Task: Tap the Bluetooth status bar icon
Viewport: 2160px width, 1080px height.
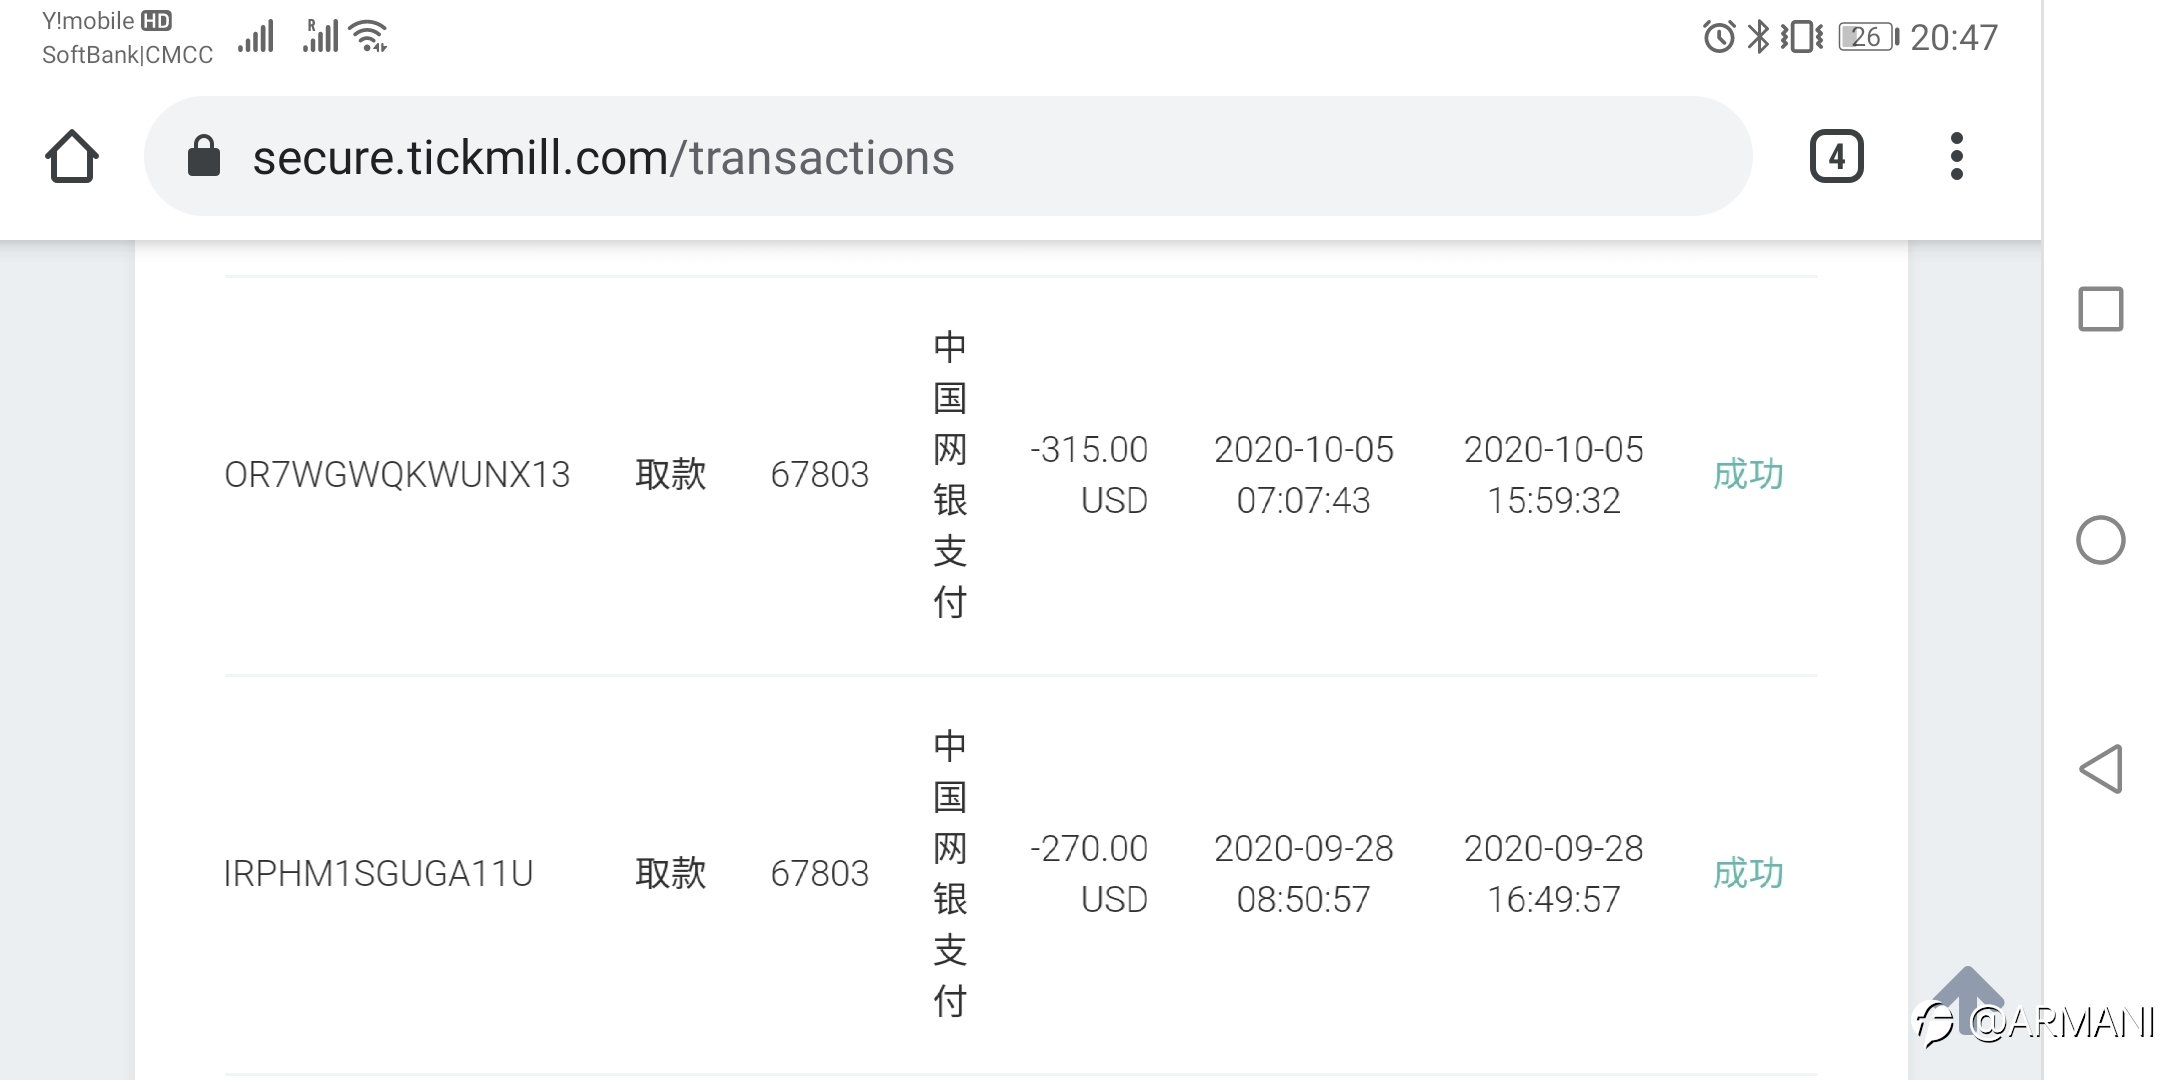Action: click(x=1758, y=37)
